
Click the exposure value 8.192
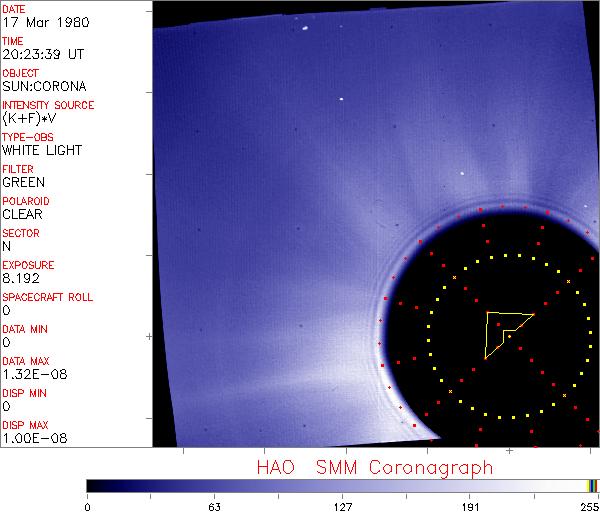tap(21, 278)
